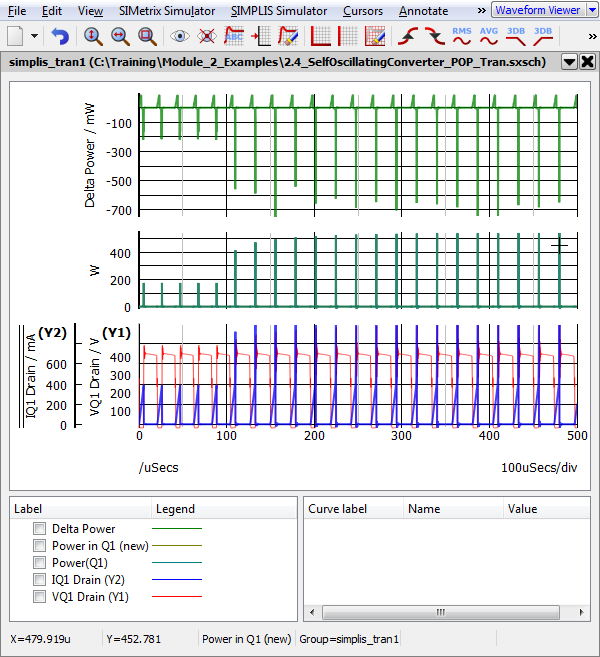Click the RMS measurement icon
This screenshot has height=657, width=600.
point(462,36)
